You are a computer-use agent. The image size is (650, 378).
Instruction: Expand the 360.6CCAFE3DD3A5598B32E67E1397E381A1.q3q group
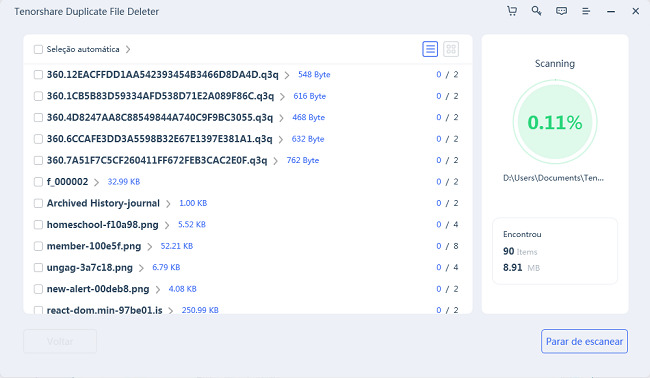pyautogui.click(x=281, y=139)
